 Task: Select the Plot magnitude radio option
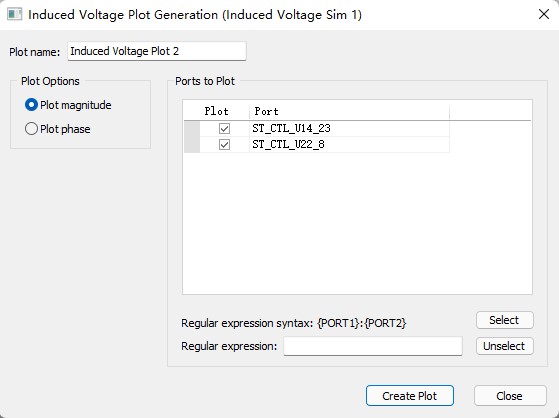pos(31,105)
